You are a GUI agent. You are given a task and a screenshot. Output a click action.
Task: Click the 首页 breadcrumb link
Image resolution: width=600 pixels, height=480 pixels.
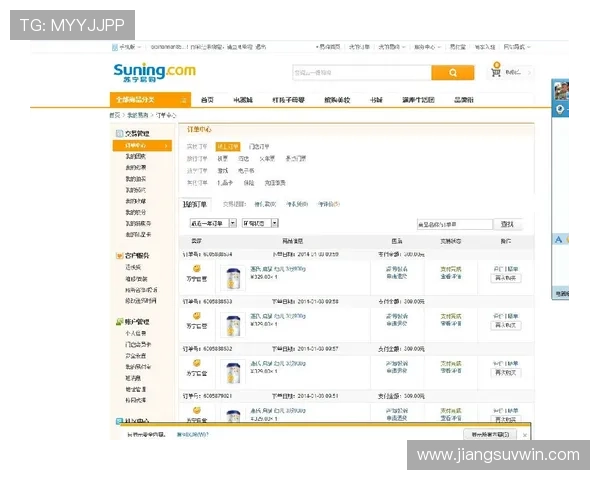[115, 115]
